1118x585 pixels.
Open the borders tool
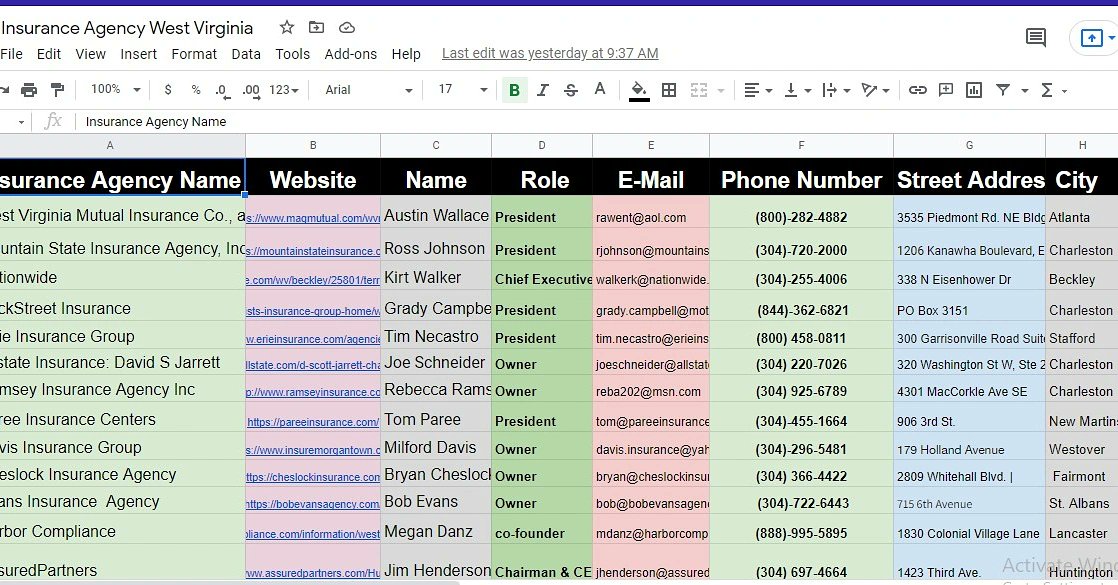[669, 90]
